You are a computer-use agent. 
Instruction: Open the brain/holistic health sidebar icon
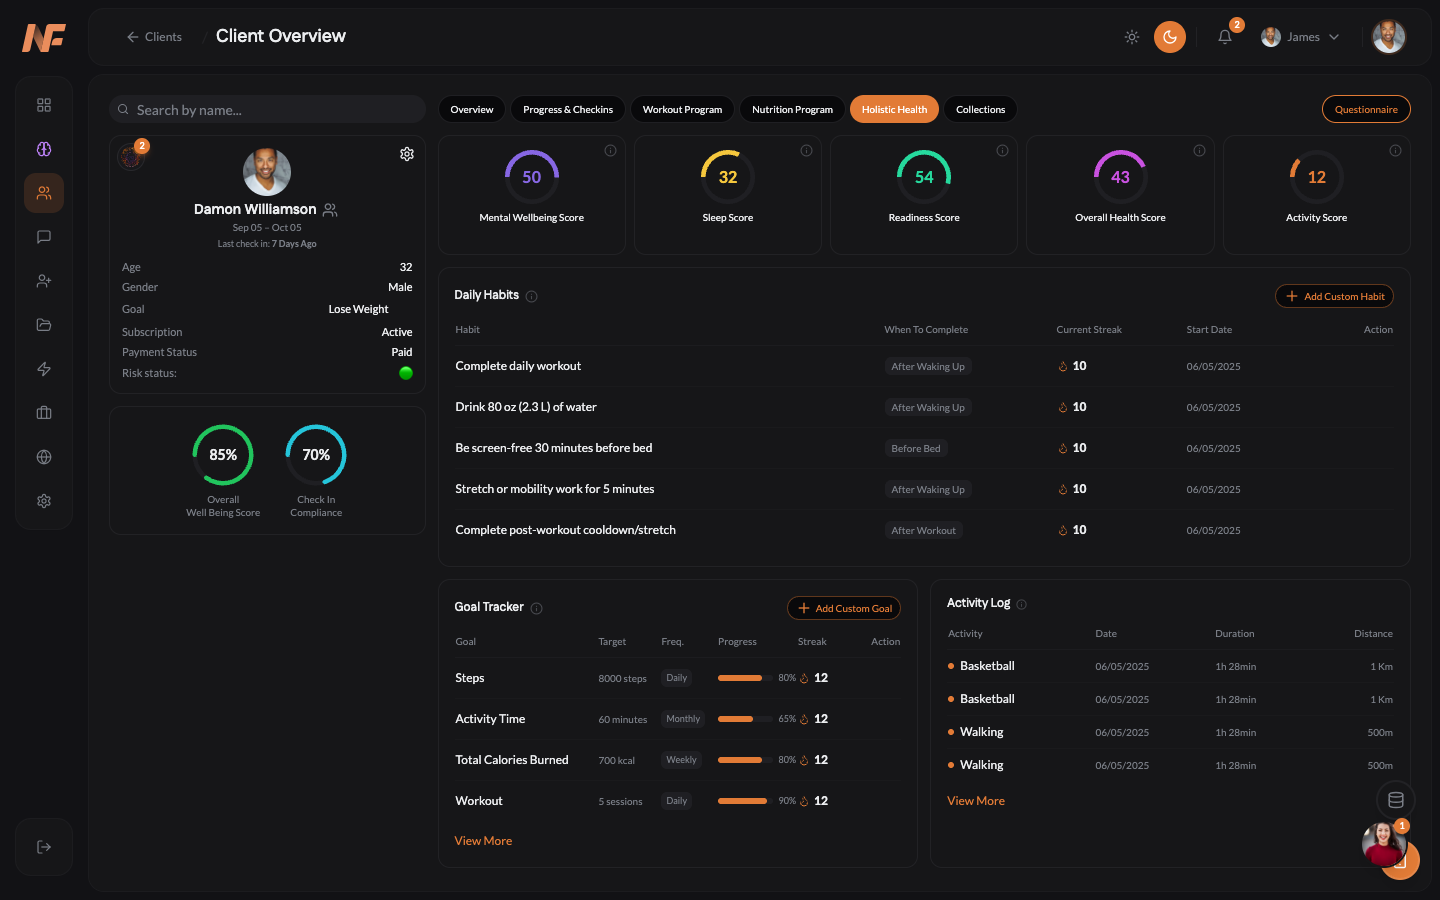[44, 149]
